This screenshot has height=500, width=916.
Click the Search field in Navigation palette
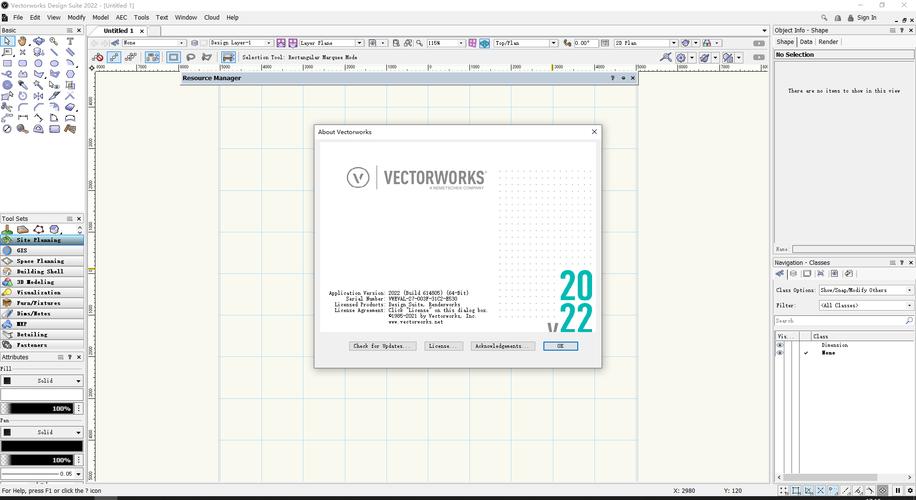[x=844, y=321]
